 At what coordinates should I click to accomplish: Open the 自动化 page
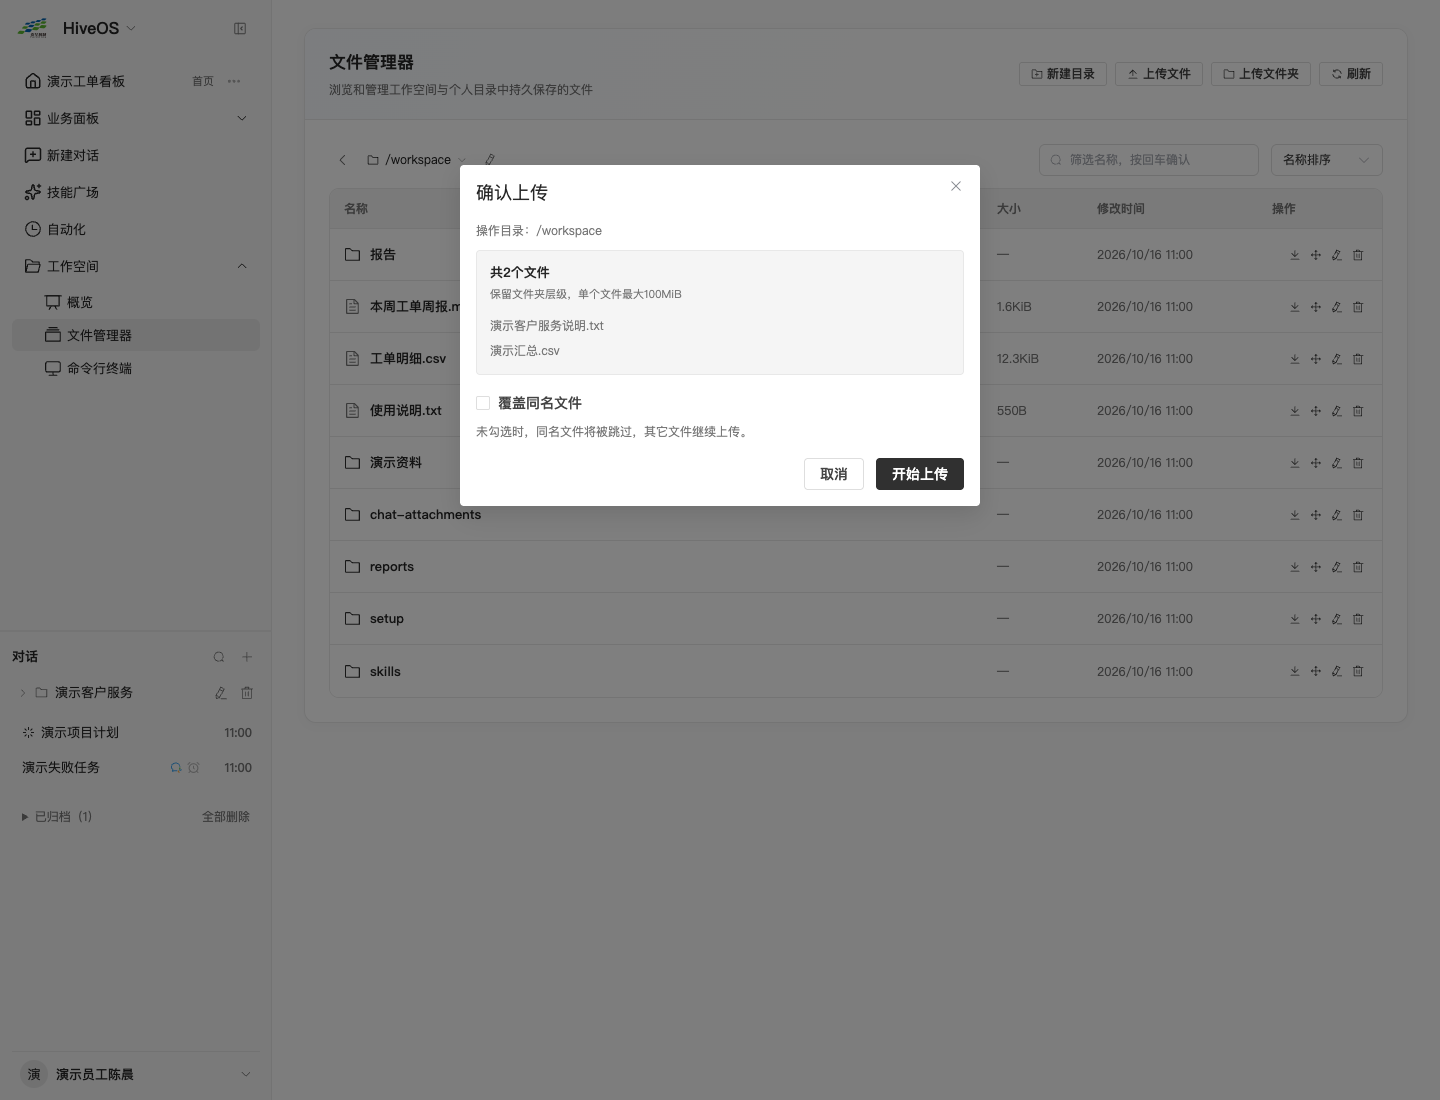tap(136, 229)
